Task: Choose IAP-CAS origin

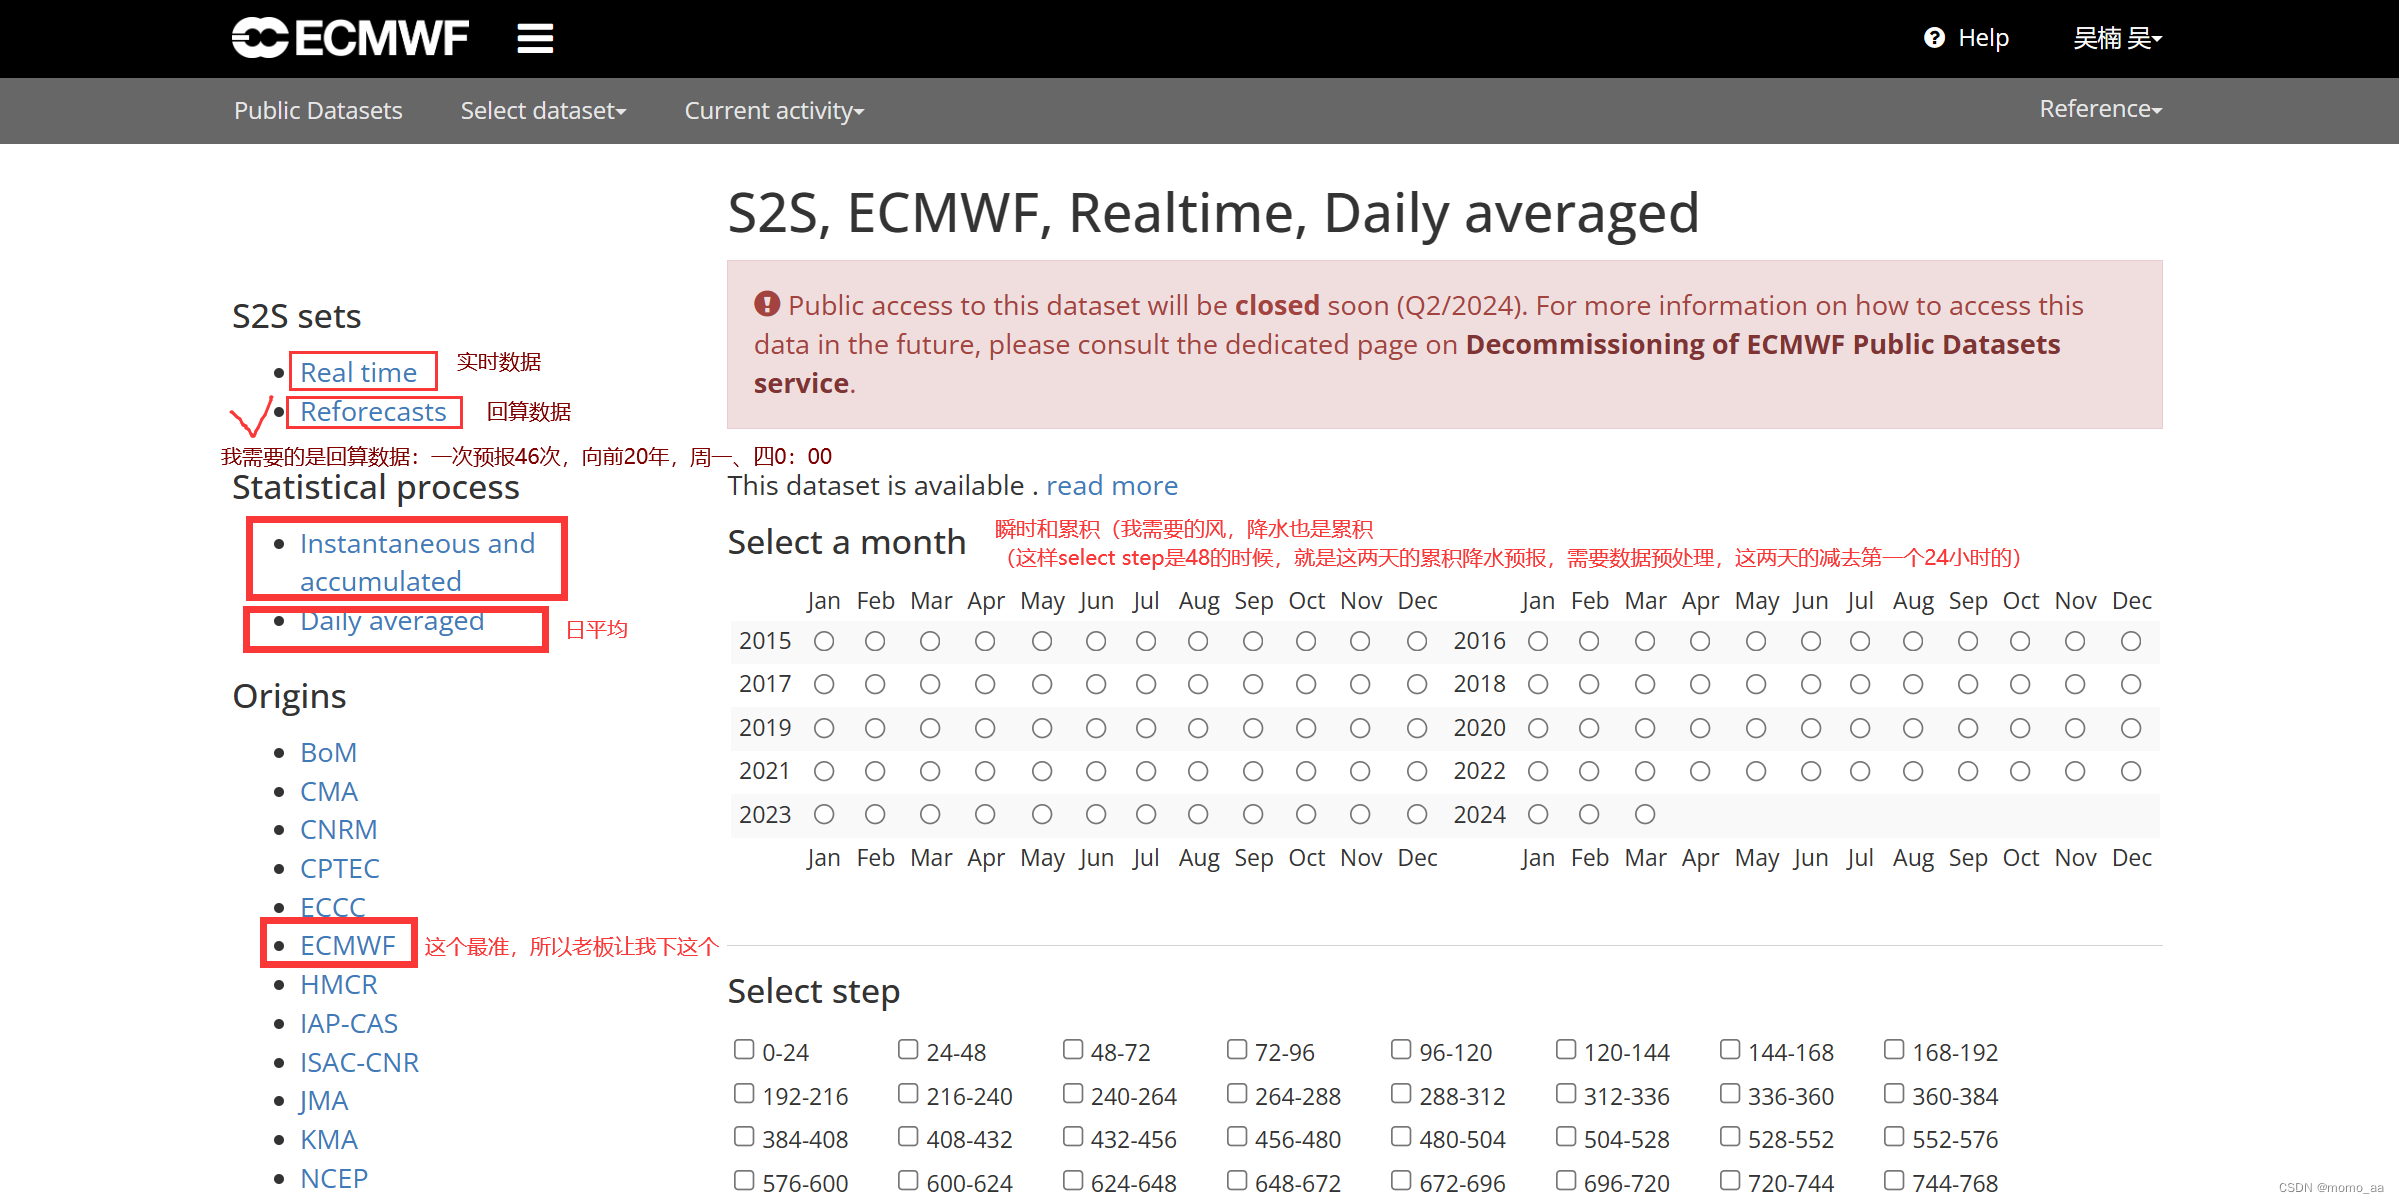Action: tap(349, 1023)
